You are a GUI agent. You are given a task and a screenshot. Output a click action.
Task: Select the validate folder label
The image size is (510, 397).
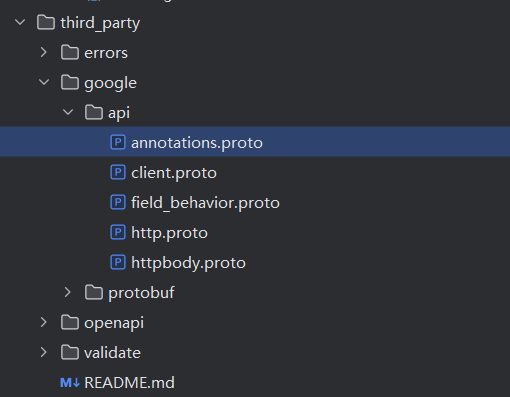112,353
